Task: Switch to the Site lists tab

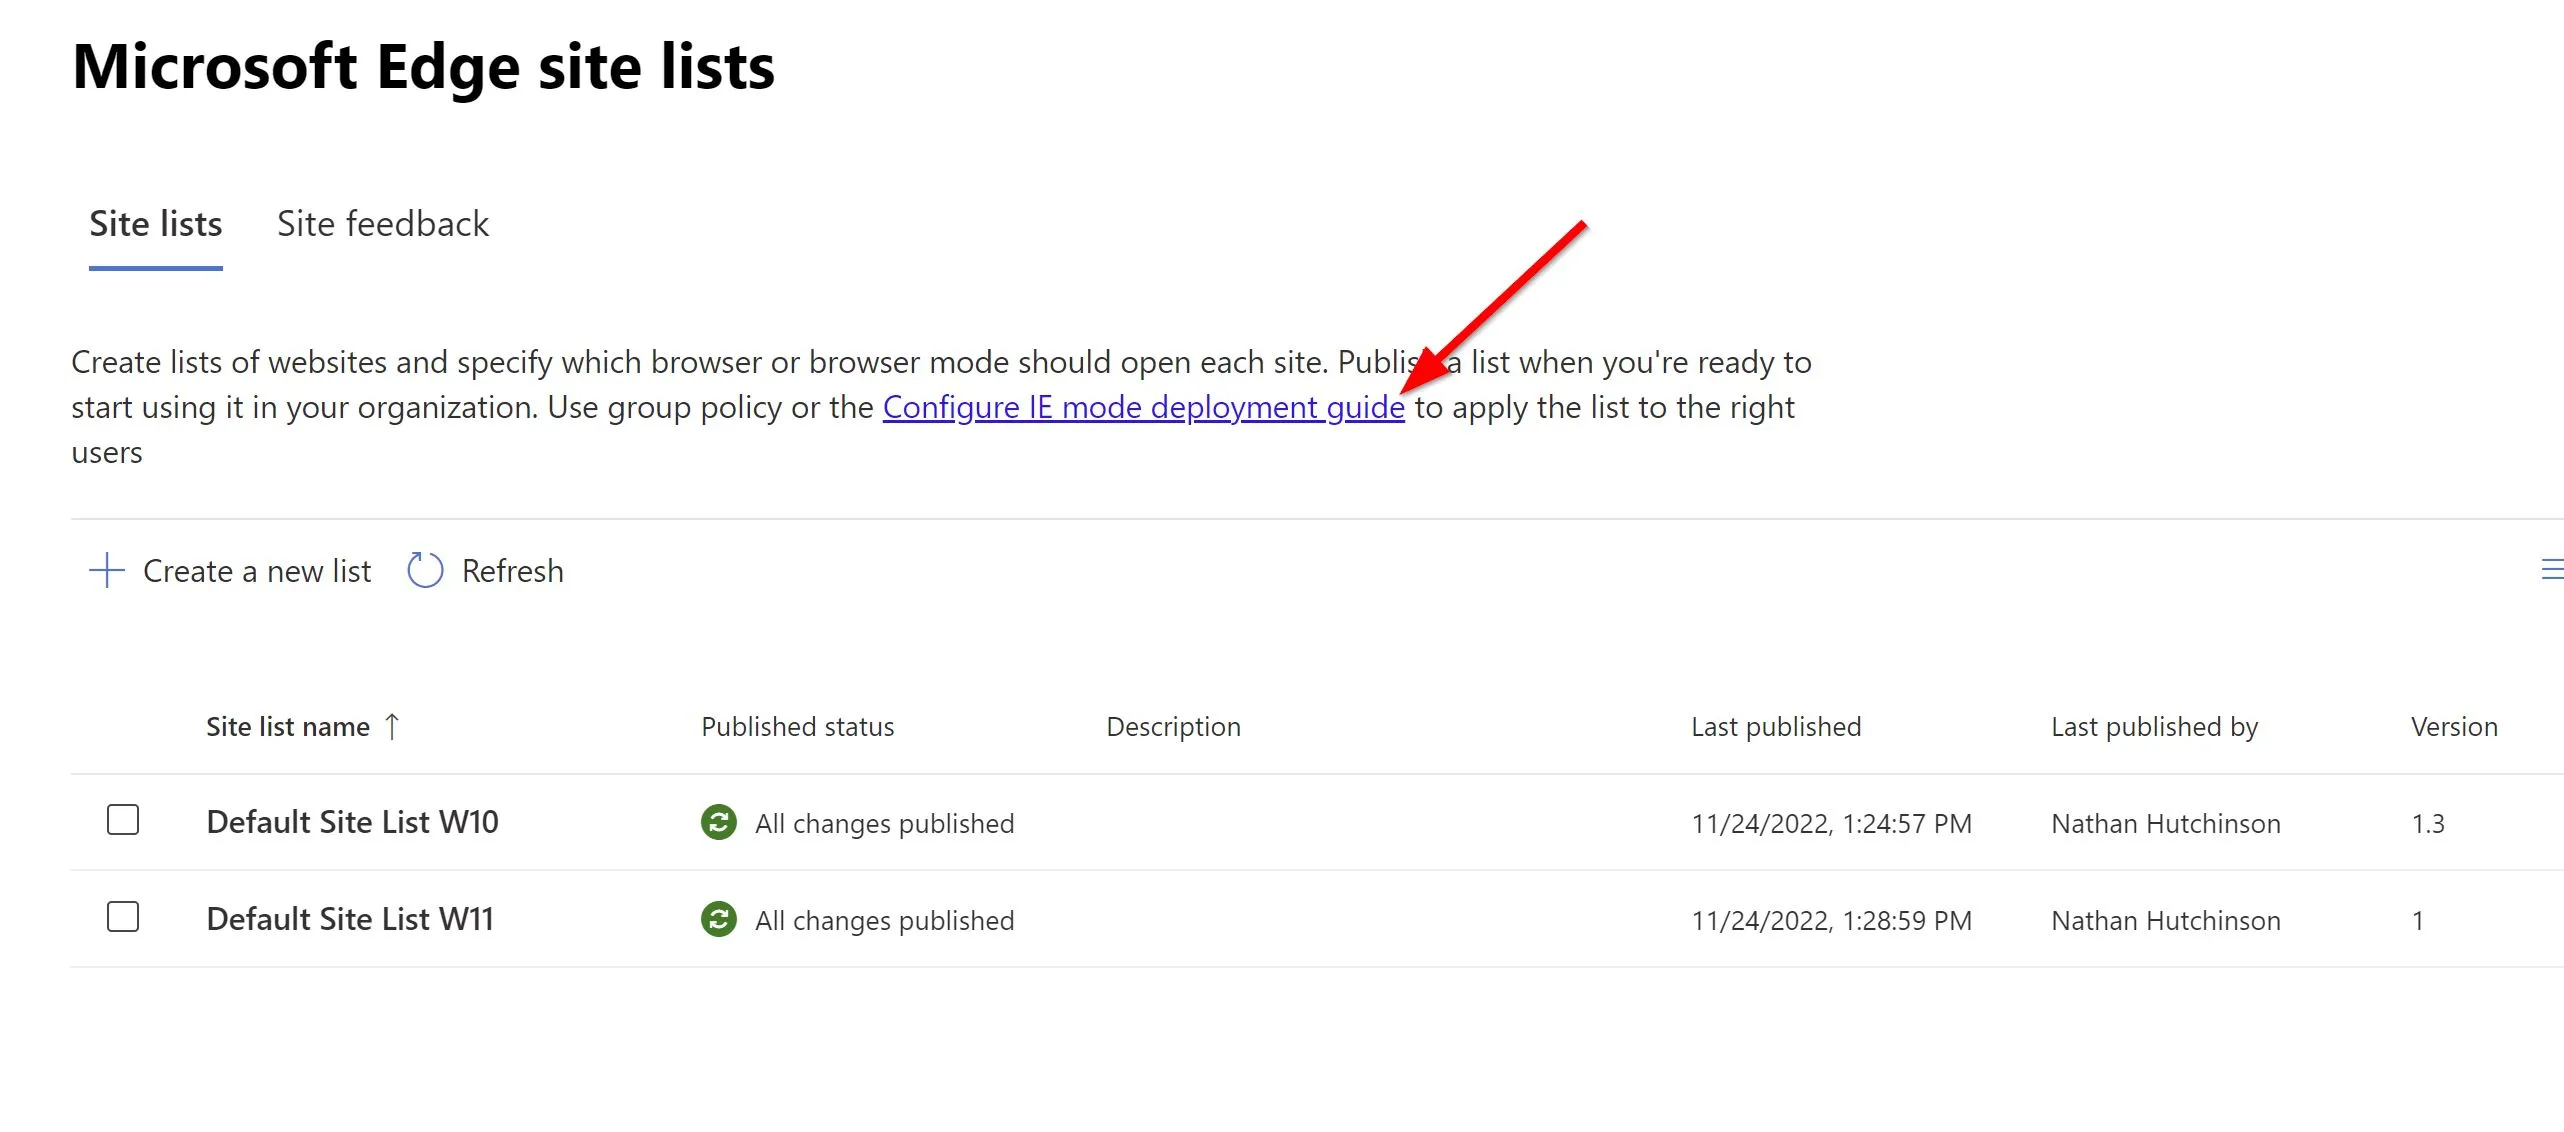Action: coord(156,224)
